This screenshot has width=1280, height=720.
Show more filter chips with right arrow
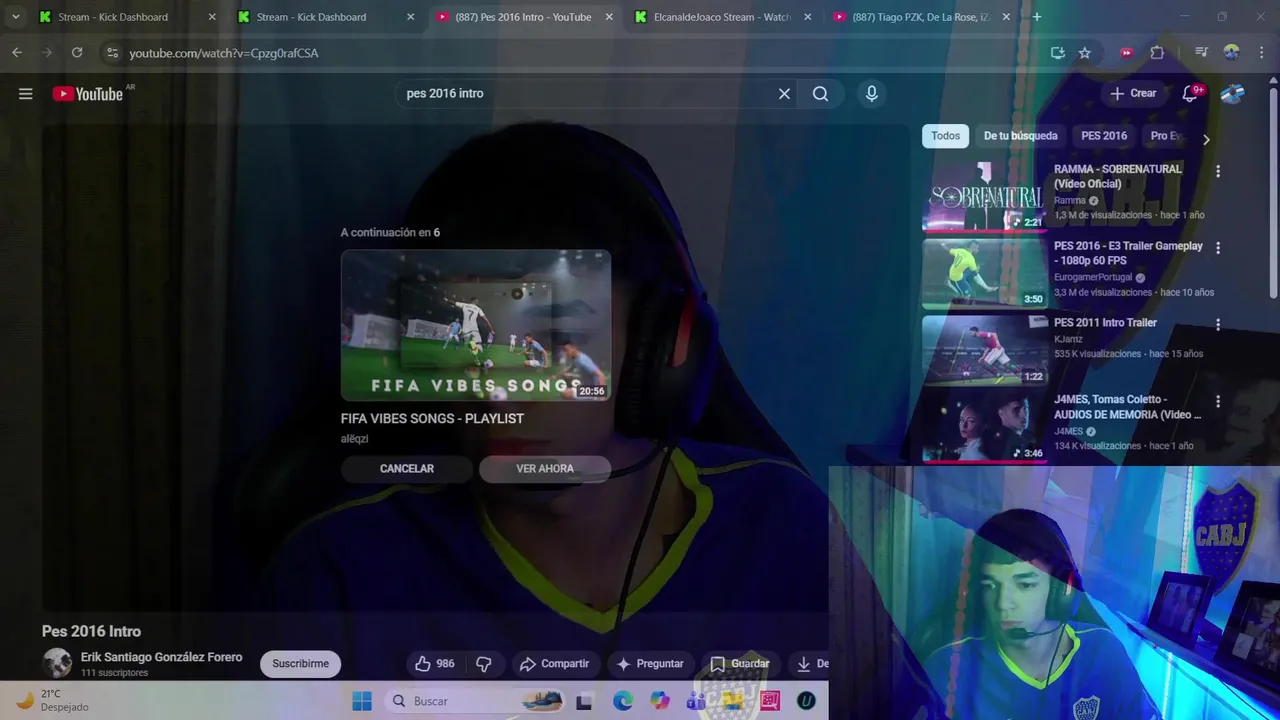[1206, 140]
